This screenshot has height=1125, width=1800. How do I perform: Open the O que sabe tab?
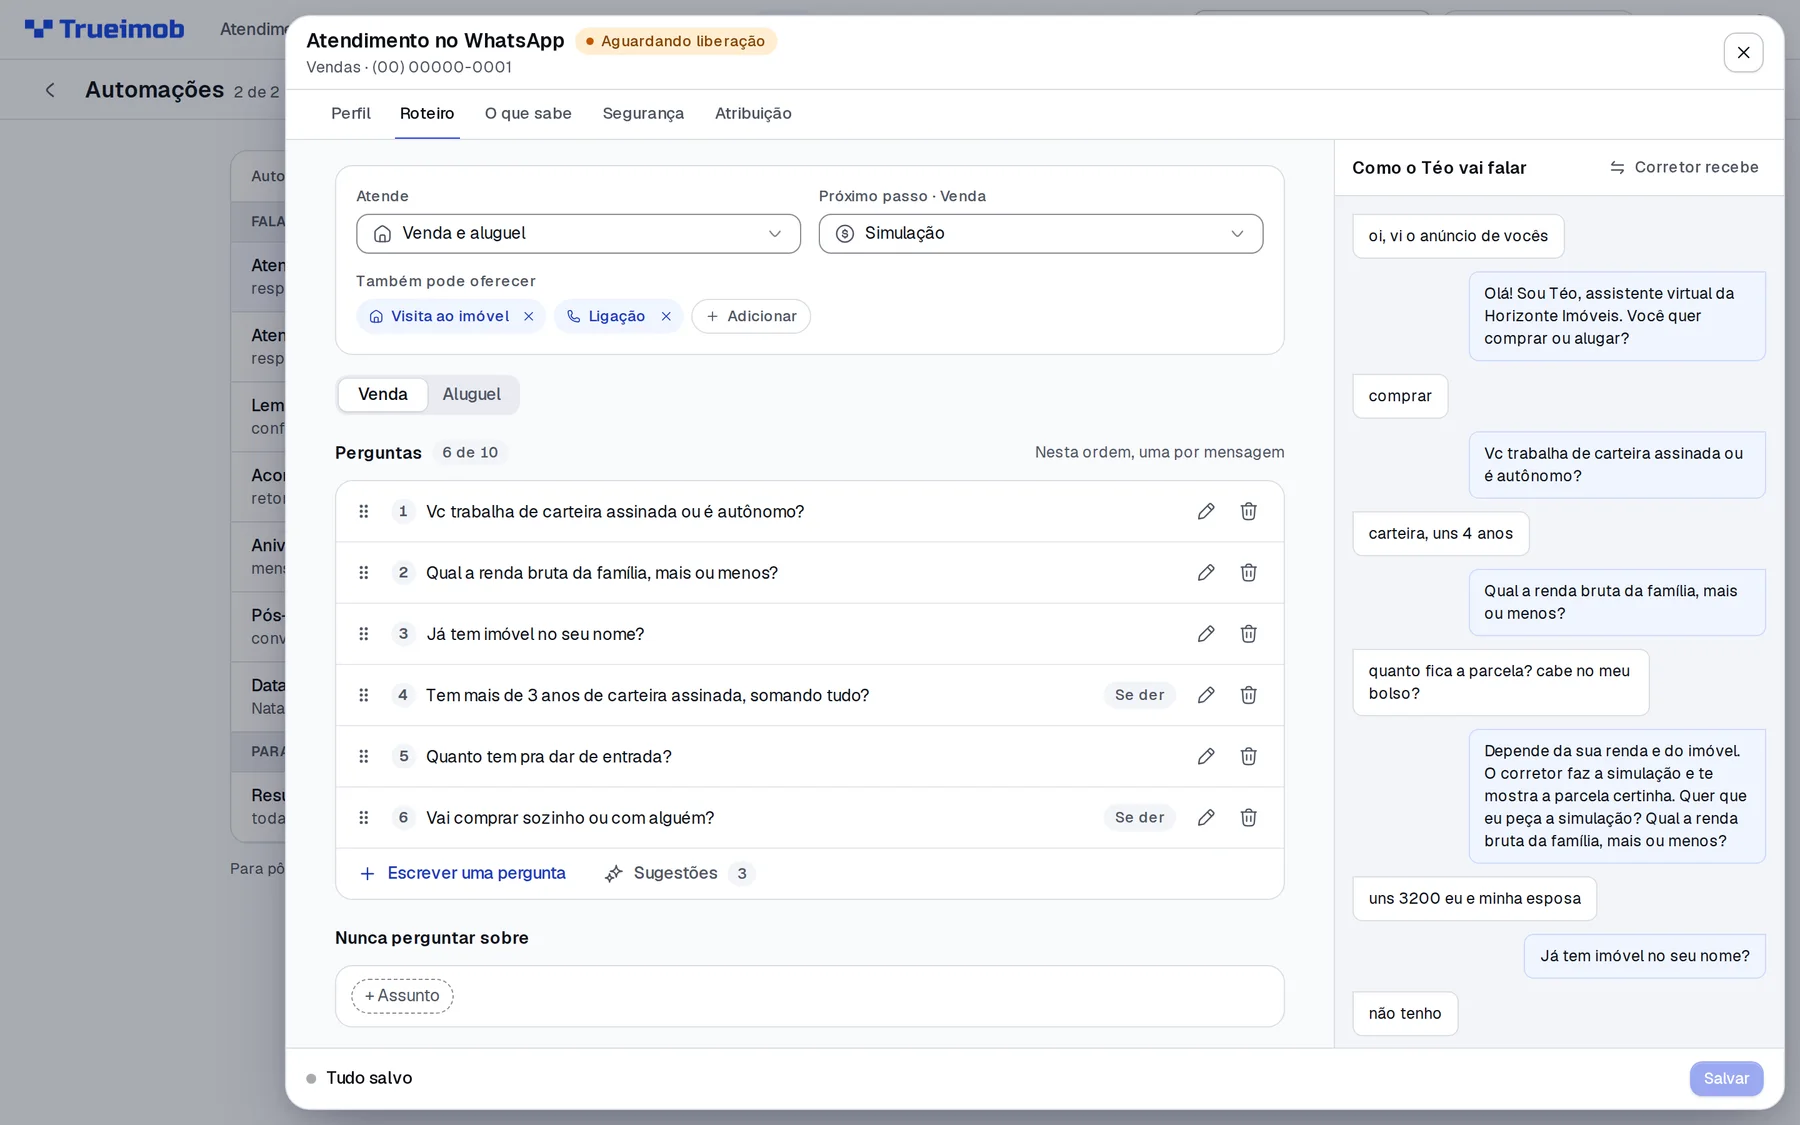528,113
